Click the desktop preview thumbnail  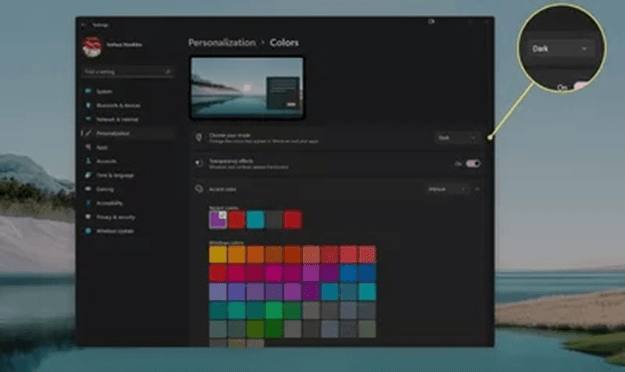tap(247, 88)
